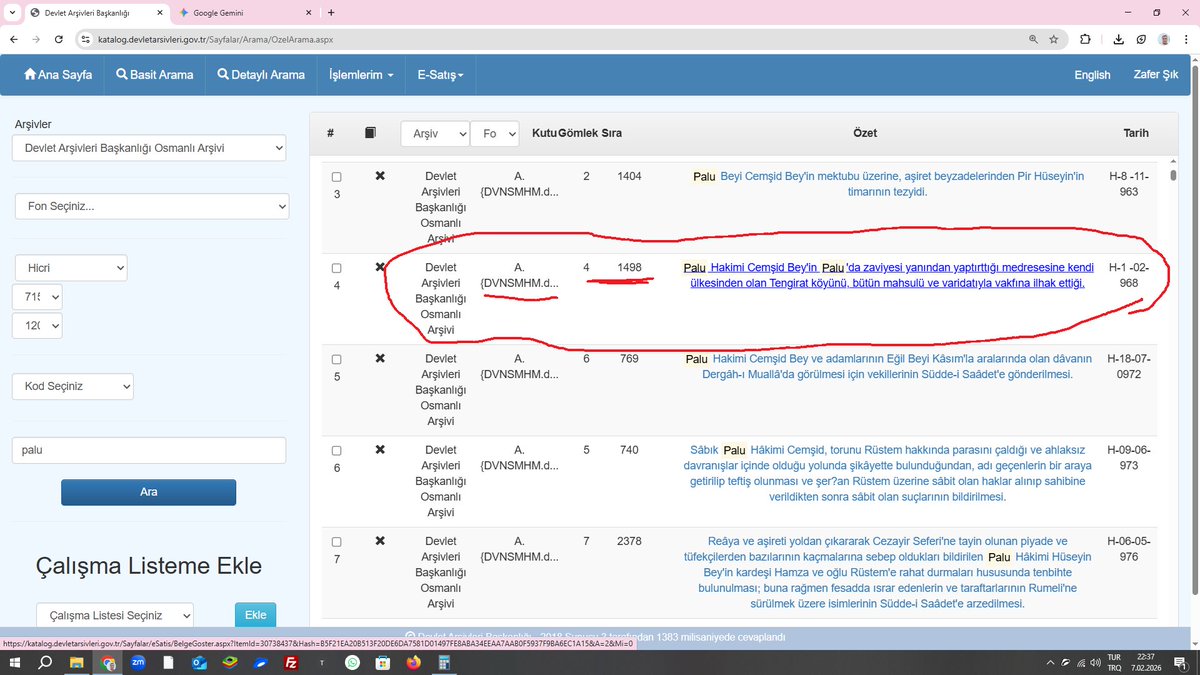Open record summary about Pir Hüseyin'in timarı
Image resolution: width=1200 pixels, height=675 pixels.
(x=888, y=184)
